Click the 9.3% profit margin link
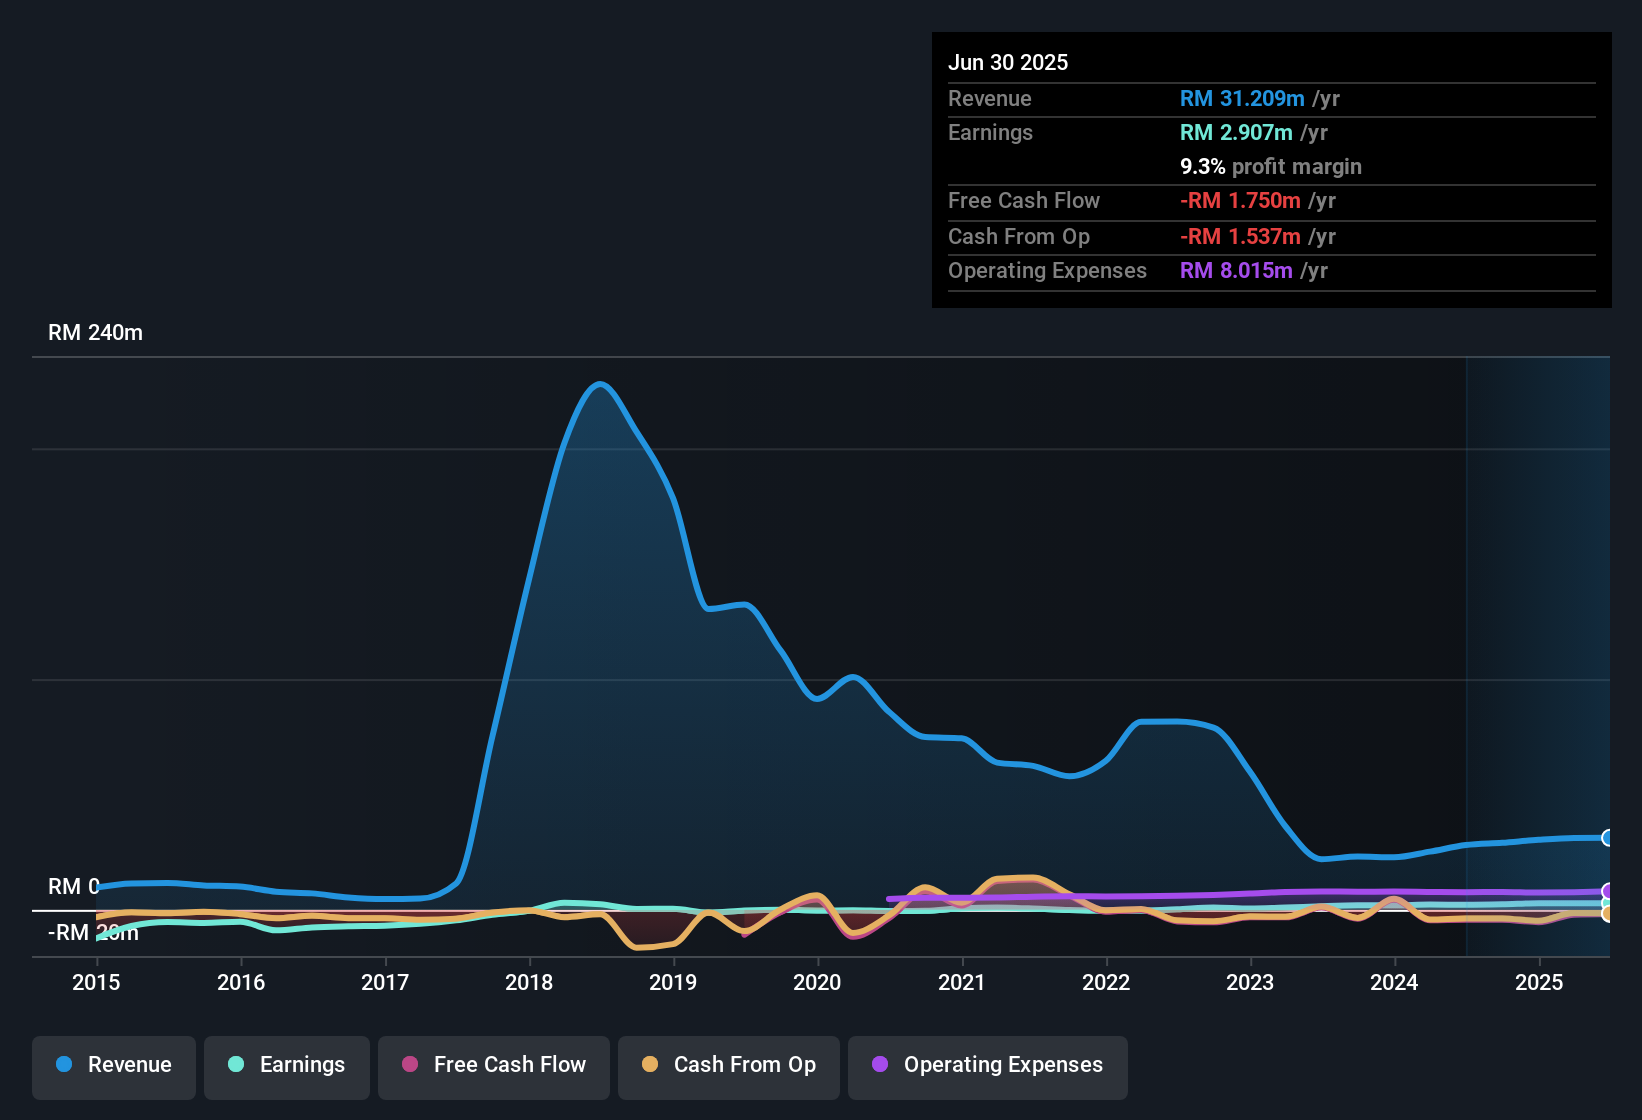Viewport: 1642px width, 1120px height. (1270, 167)
